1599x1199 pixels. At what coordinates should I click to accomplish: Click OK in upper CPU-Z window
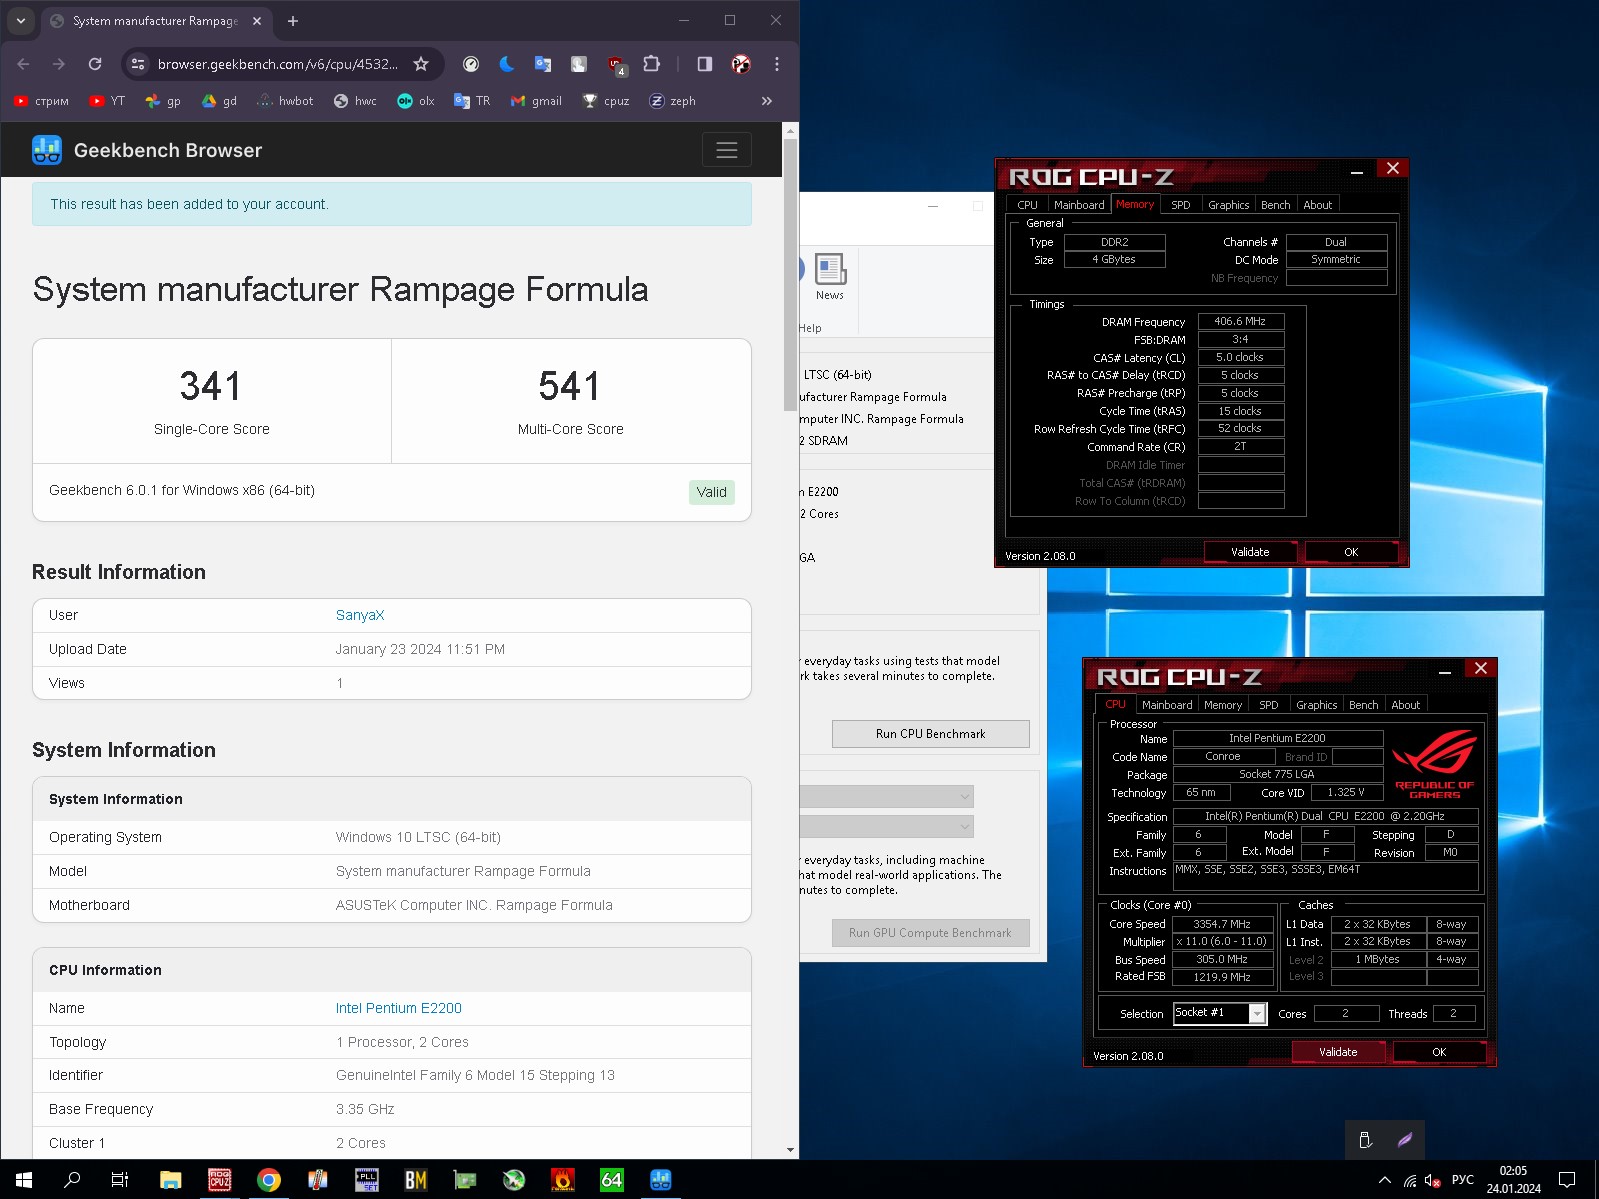click(1351, 552)
